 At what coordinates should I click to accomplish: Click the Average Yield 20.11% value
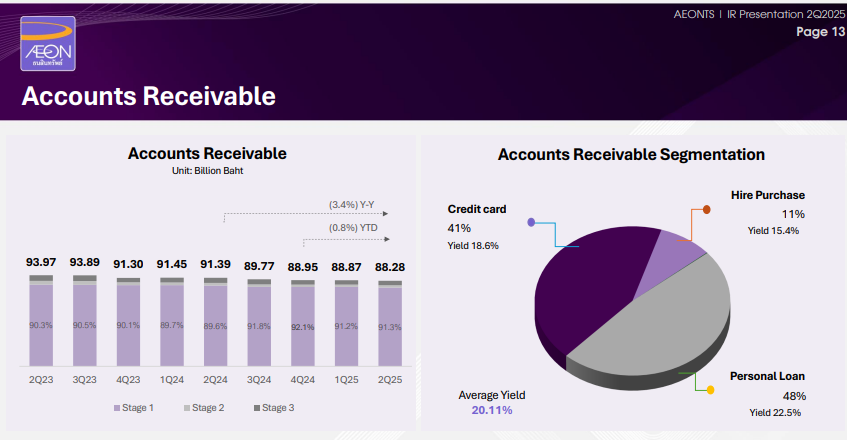[x=491, y=410]
